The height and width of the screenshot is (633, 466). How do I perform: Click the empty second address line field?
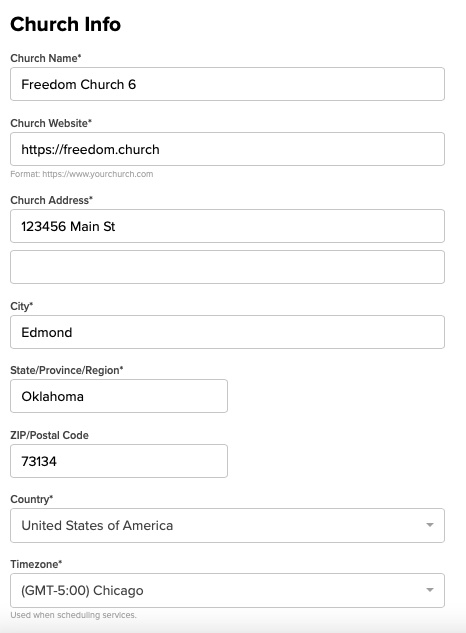click(x=227, y=267)
